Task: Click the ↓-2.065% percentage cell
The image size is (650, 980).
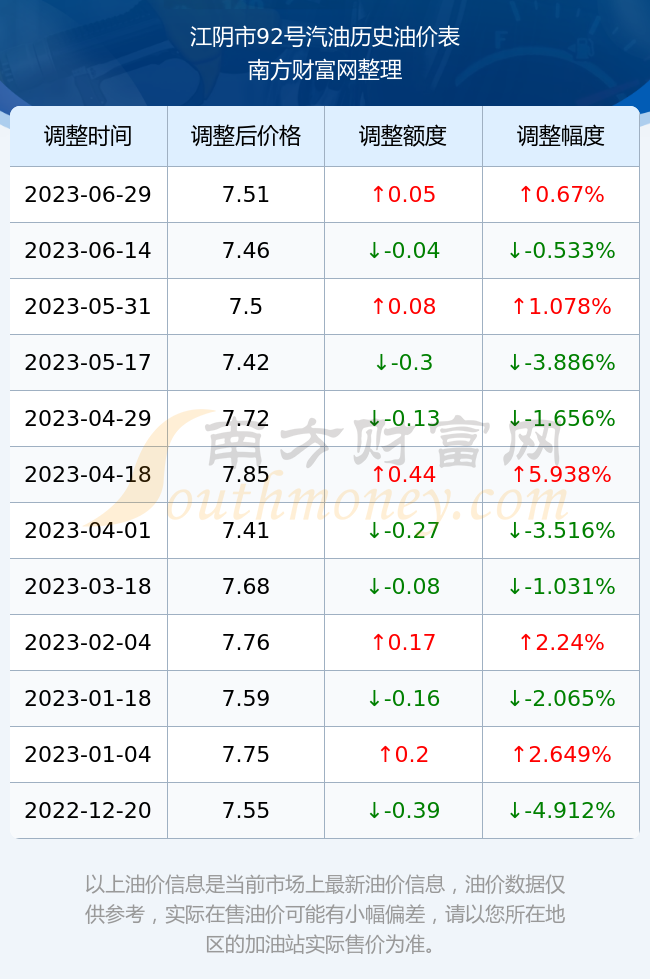Action: 561,698
